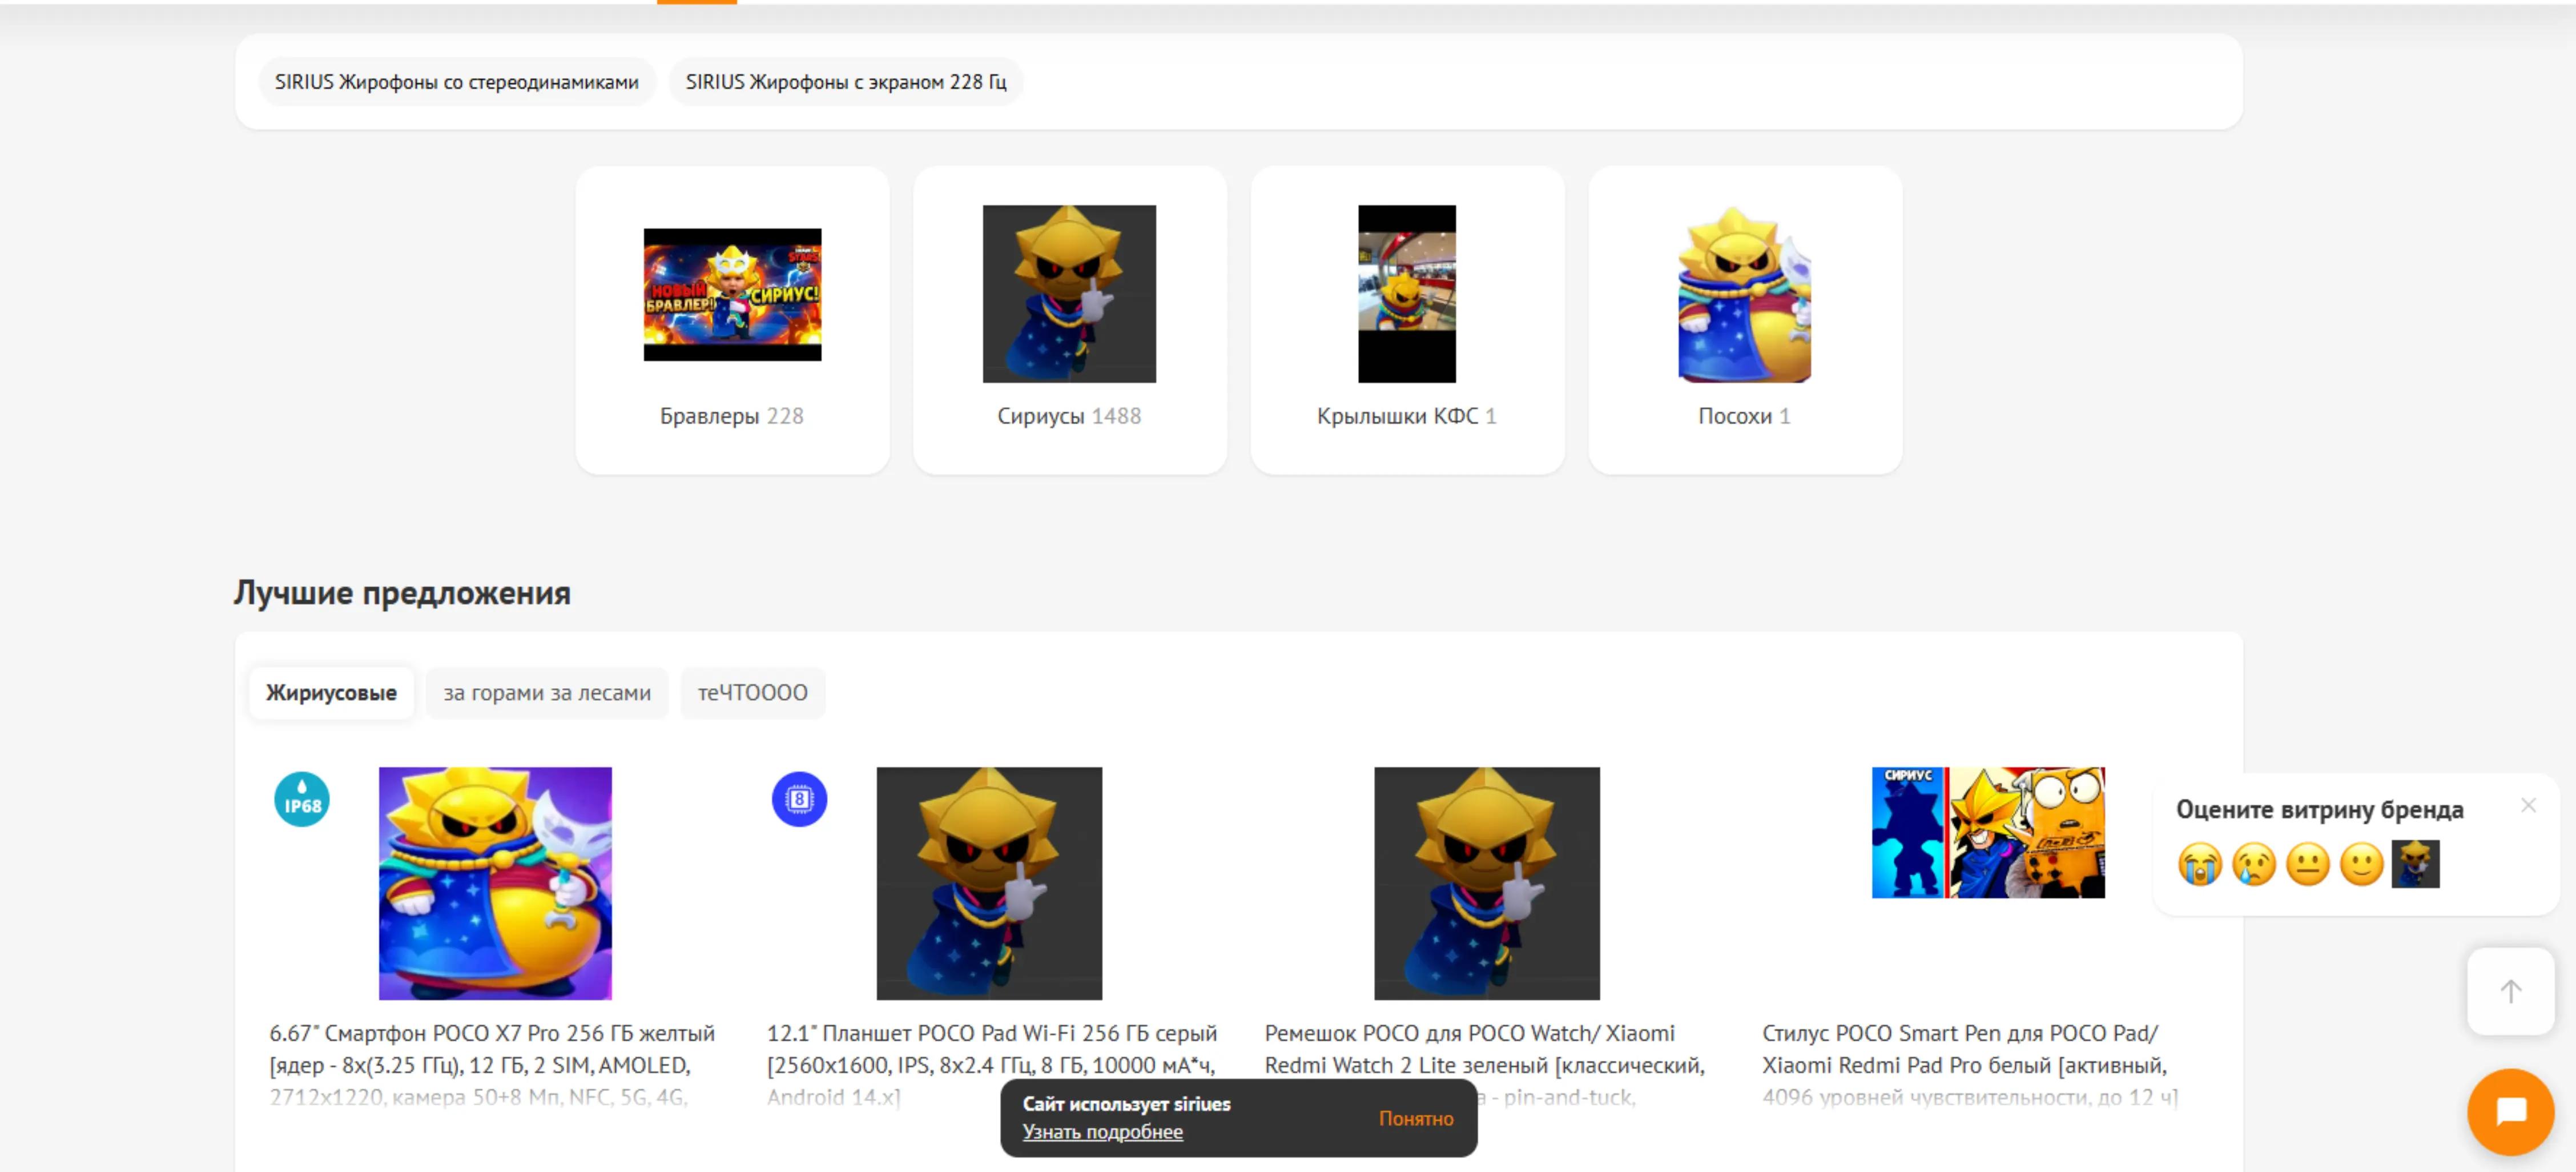Viewport: 2576px width, 1172px height.
Task: Click the crying face rating emoji
Action: click(x=2200, y=864)
